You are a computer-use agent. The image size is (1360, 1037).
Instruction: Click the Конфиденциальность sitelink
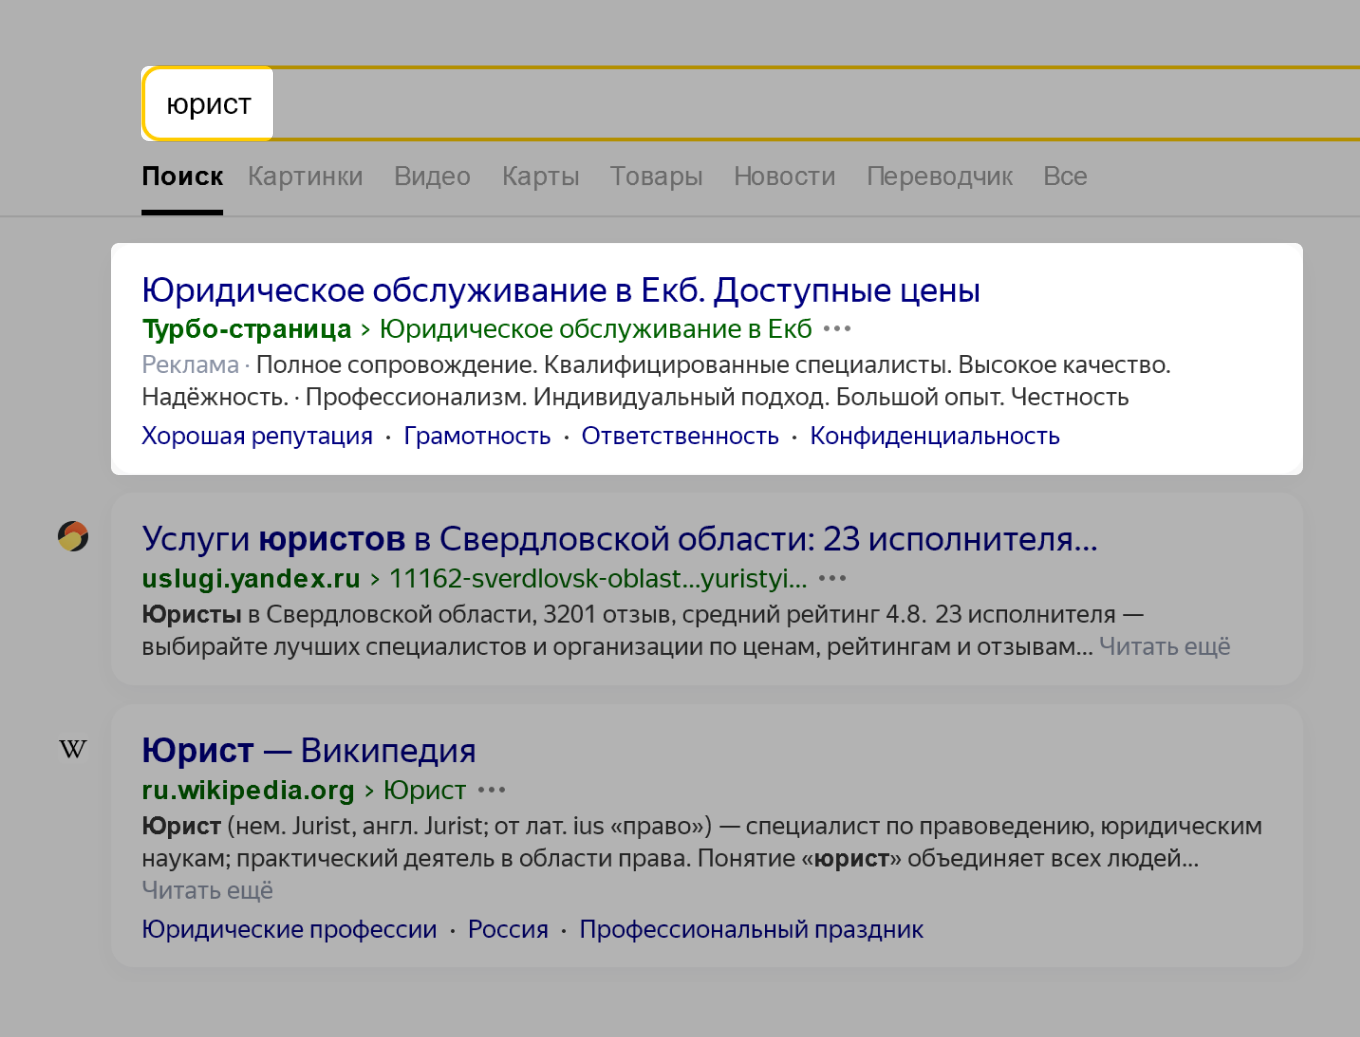click(934, 435)
